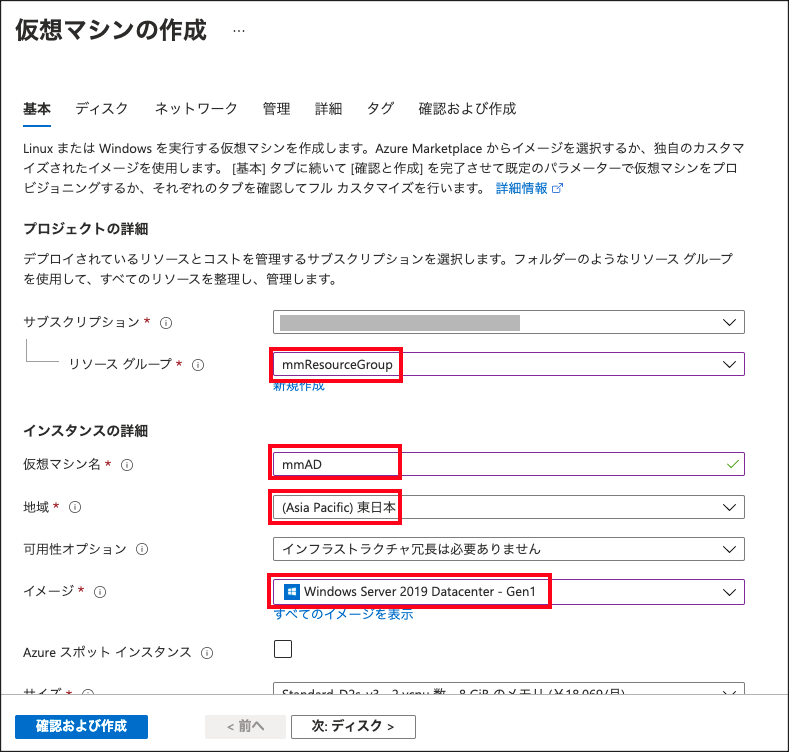Expand the サブスクリプション dropdown
The width and height of the screenshot is (789, 752).
tap(509, 322)
